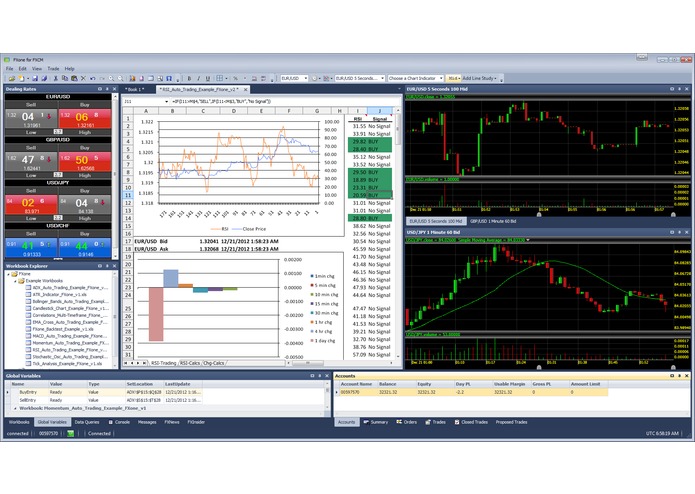Image resolution: width=695 pixels, height=494 pixels.
Task: Click the blue headphones toolbar icon
Action: click(x=169, y=78)
